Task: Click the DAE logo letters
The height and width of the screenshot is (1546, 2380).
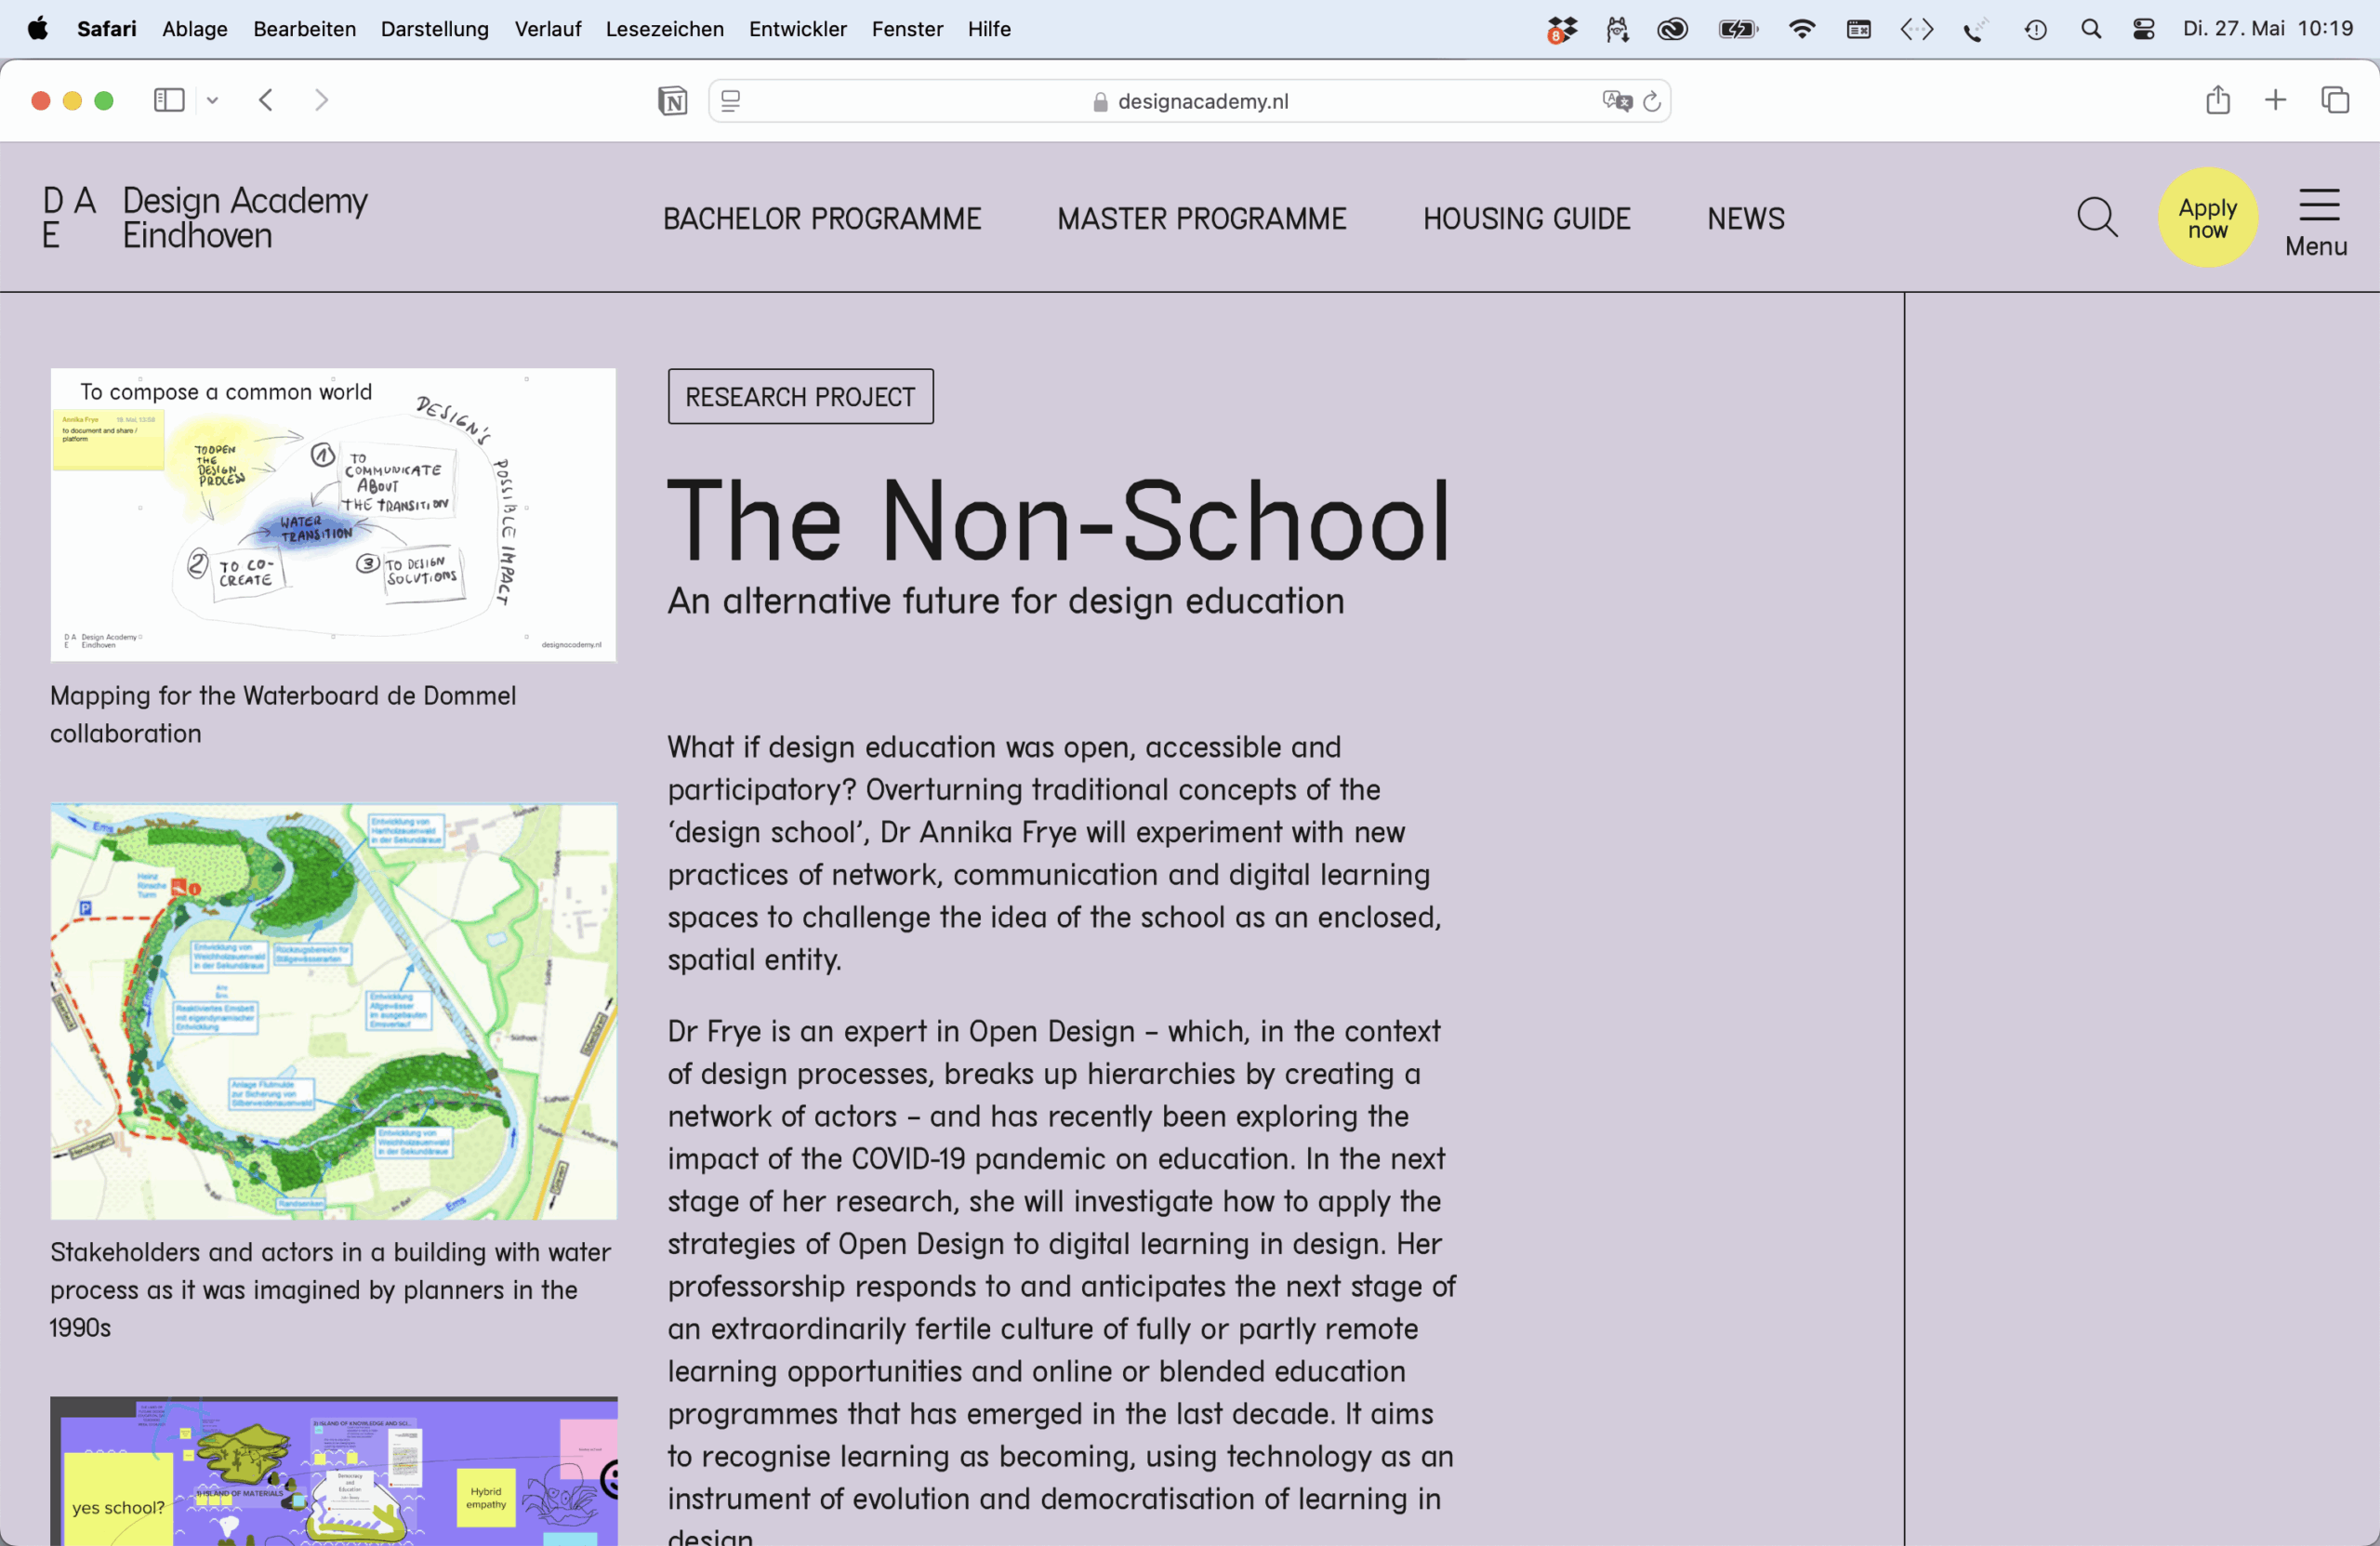Action: 70,217
